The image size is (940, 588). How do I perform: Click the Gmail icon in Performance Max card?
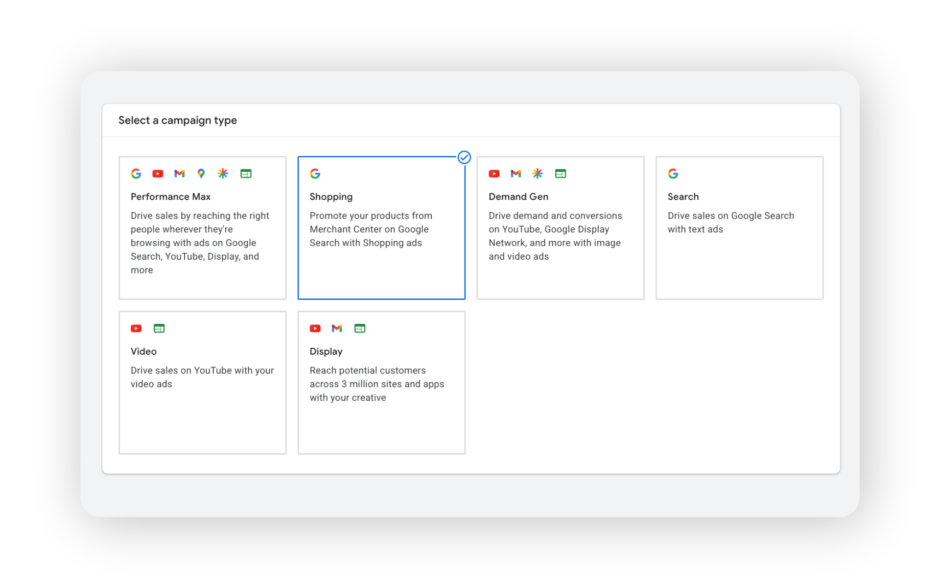click(x=179, y=174)
